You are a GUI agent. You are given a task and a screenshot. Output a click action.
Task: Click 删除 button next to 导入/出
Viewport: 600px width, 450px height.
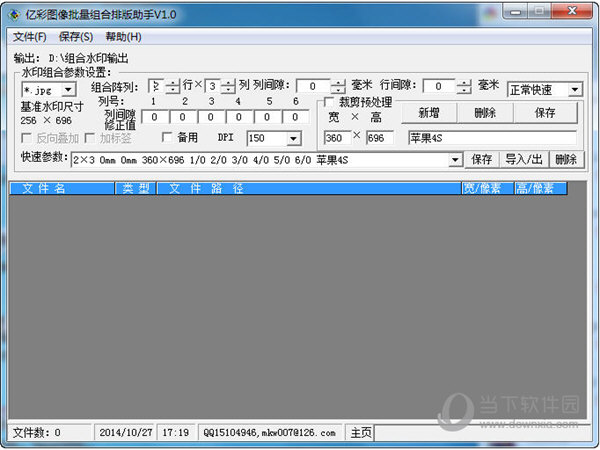[x=566, y=160]
